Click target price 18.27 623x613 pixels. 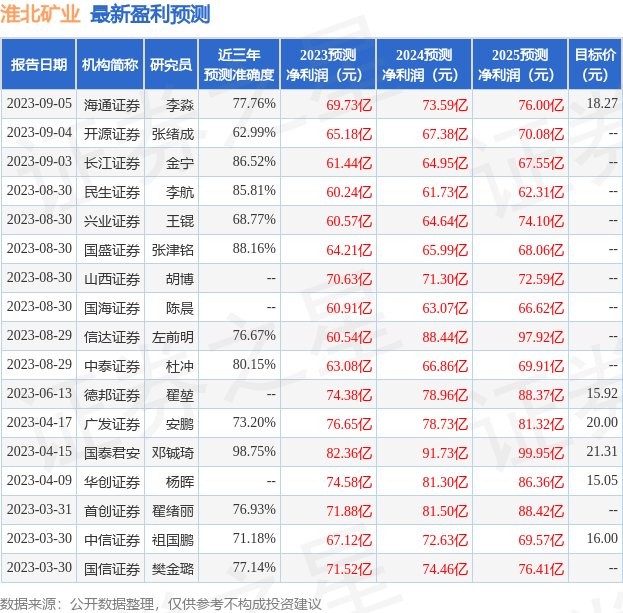pos(602,103)
